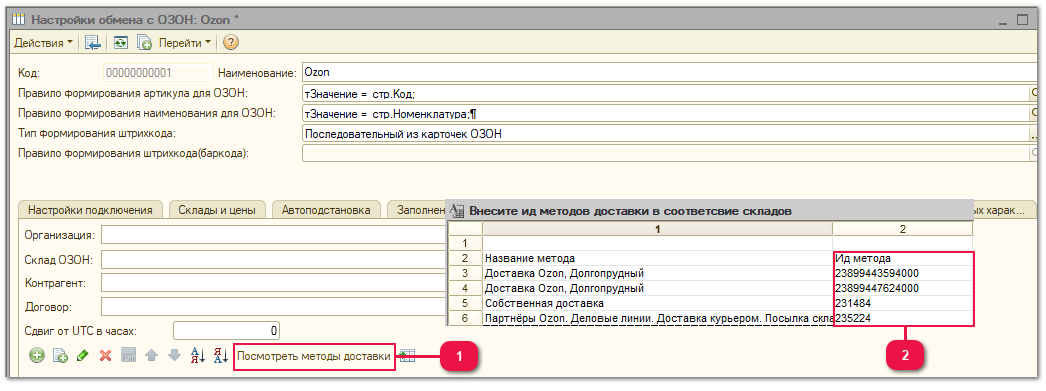Image resolution: width=1046 pixels, height=391 pixels.
Task: Click the Тип формирования штрихкода field
Action: coord(665,134)
